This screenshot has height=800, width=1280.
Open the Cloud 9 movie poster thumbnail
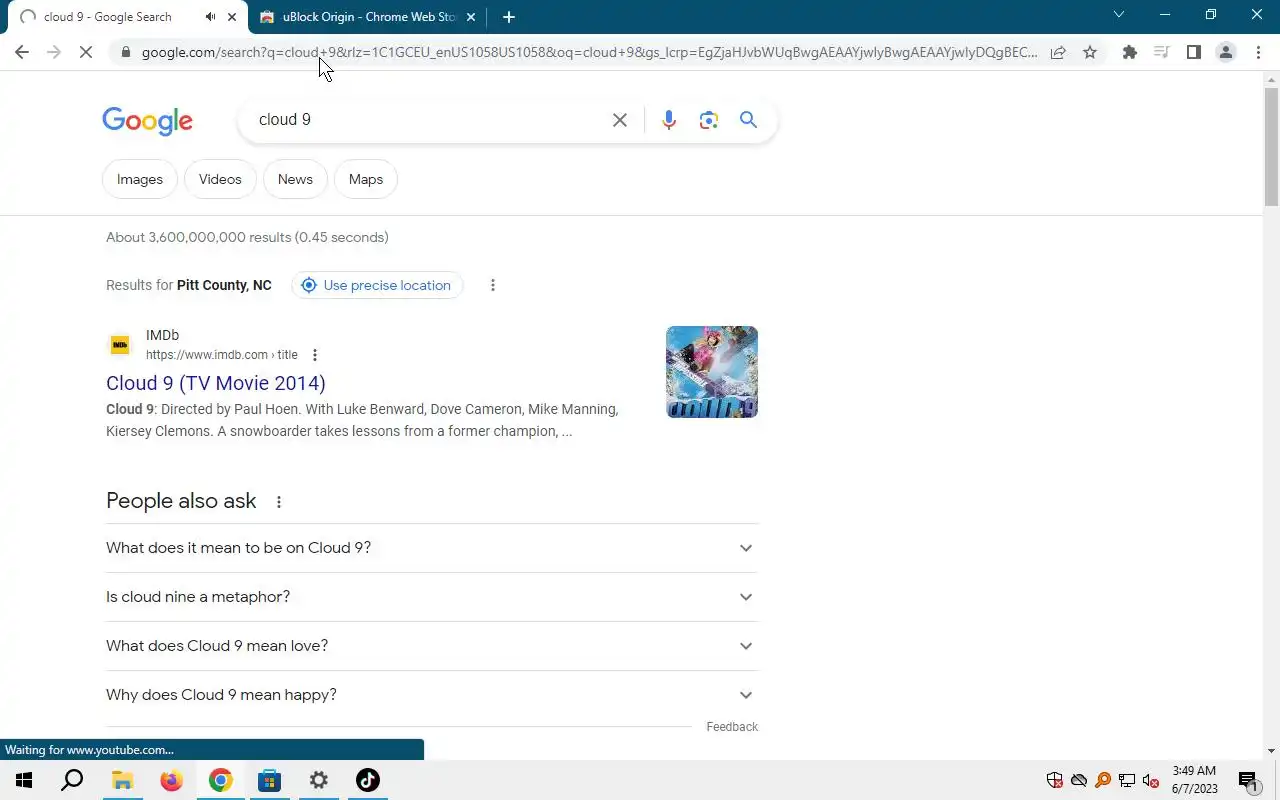[712, 372]
